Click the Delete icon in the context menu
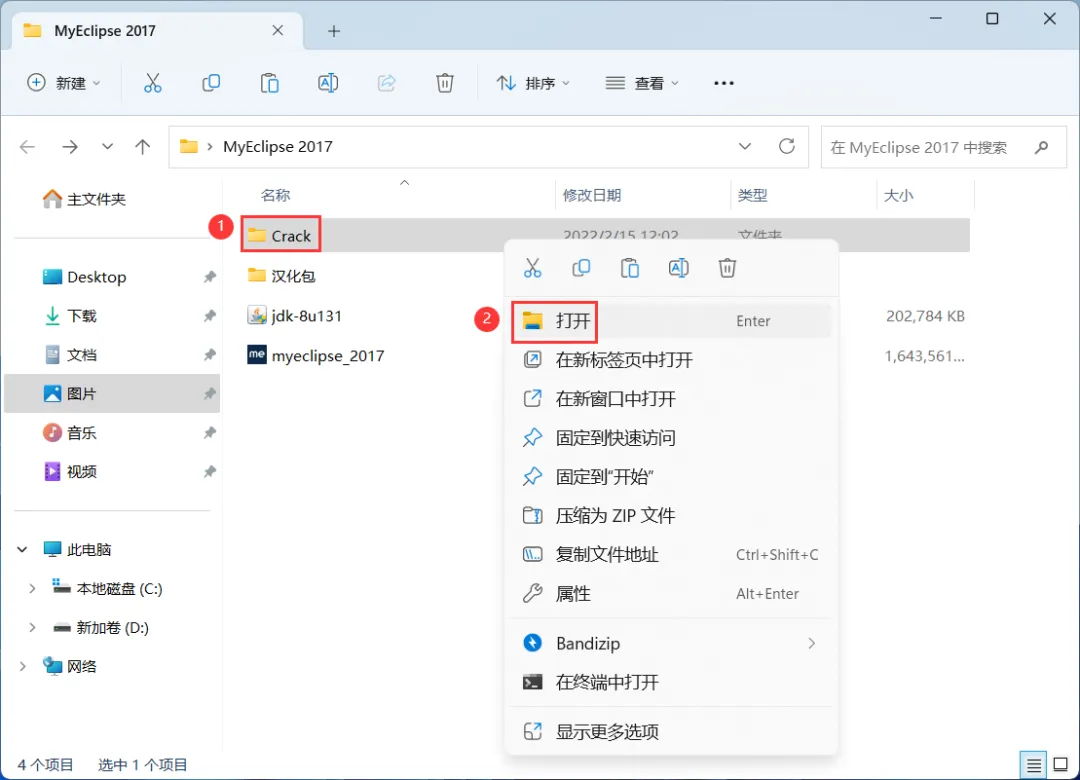 [727, 268]
